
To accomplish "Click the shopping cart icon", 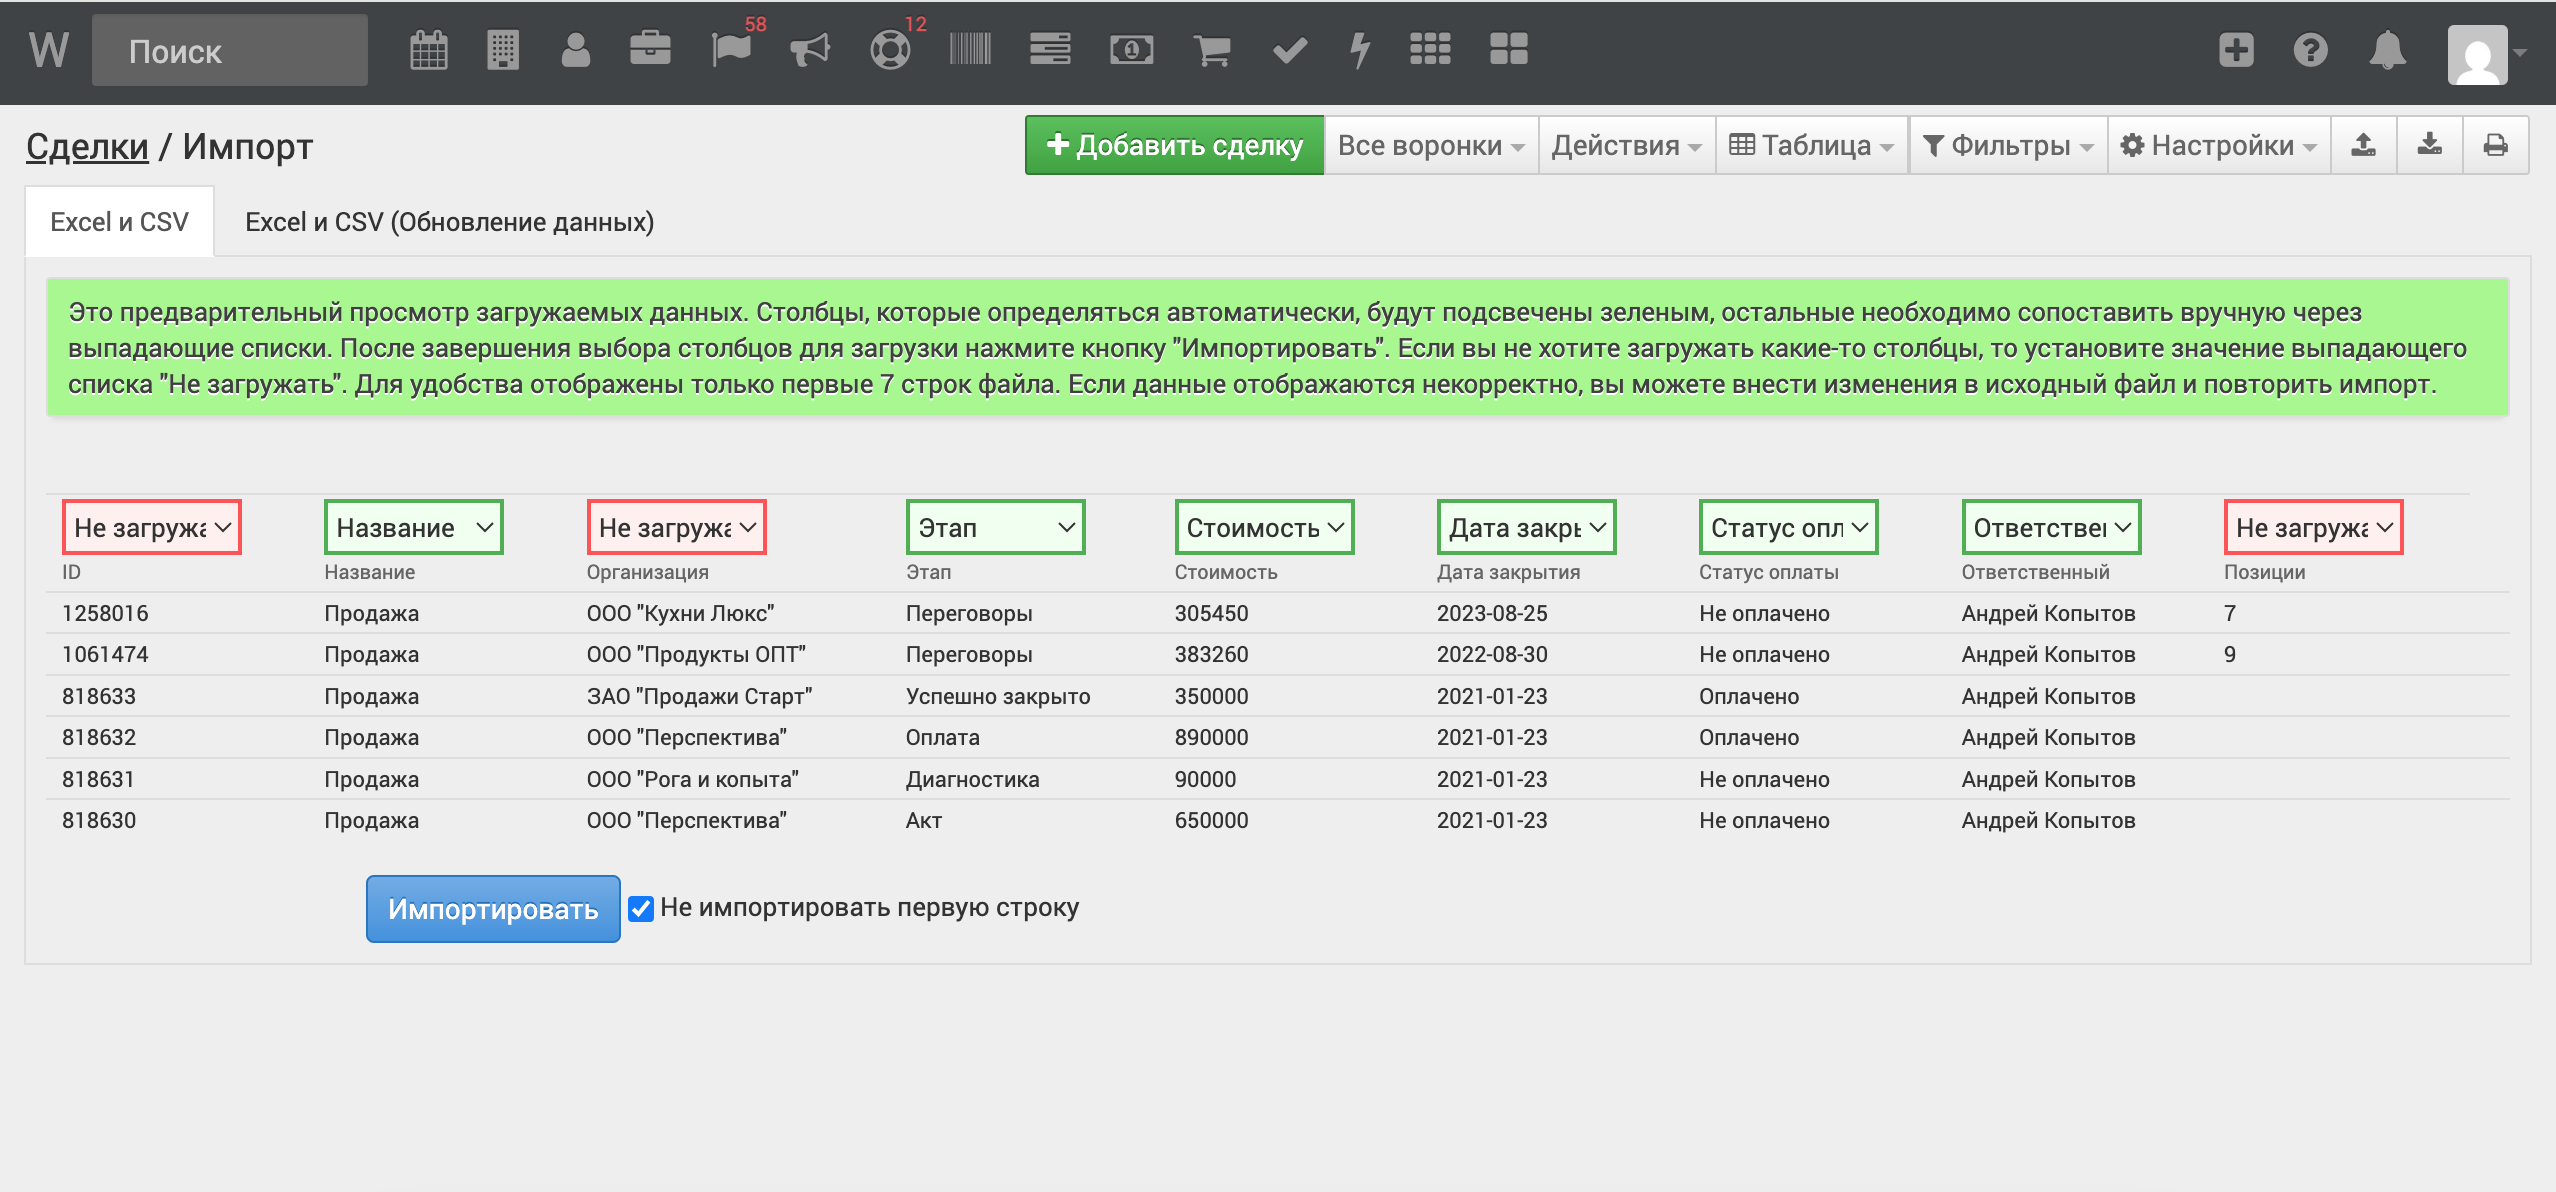I will coord(1212,50).
